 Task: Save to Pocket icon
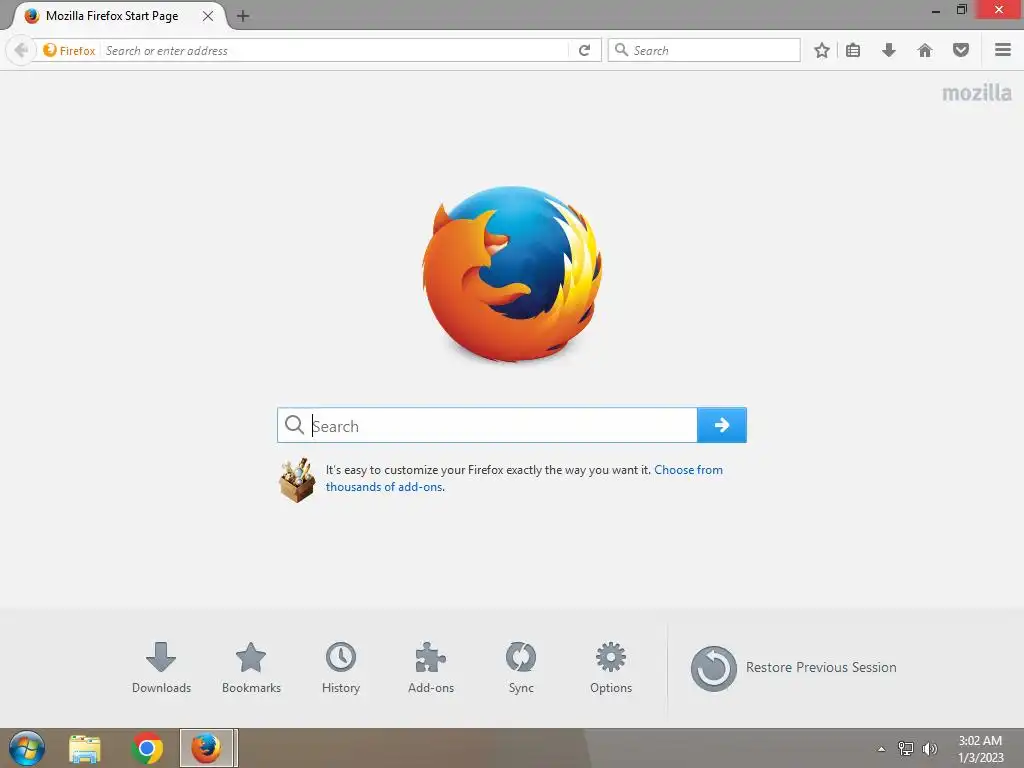(x=961, y=50)
